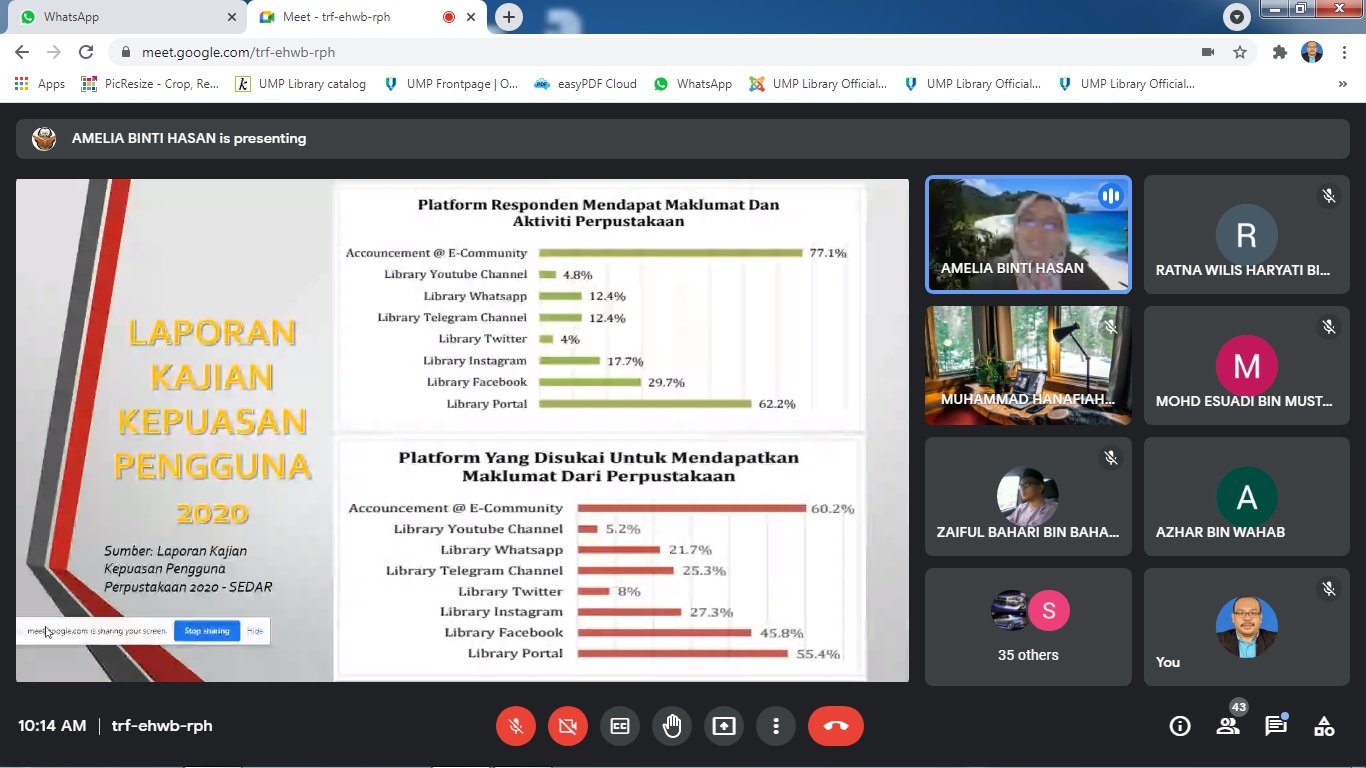Open Chrome extensions puzzle icon

click(1279, 52)
